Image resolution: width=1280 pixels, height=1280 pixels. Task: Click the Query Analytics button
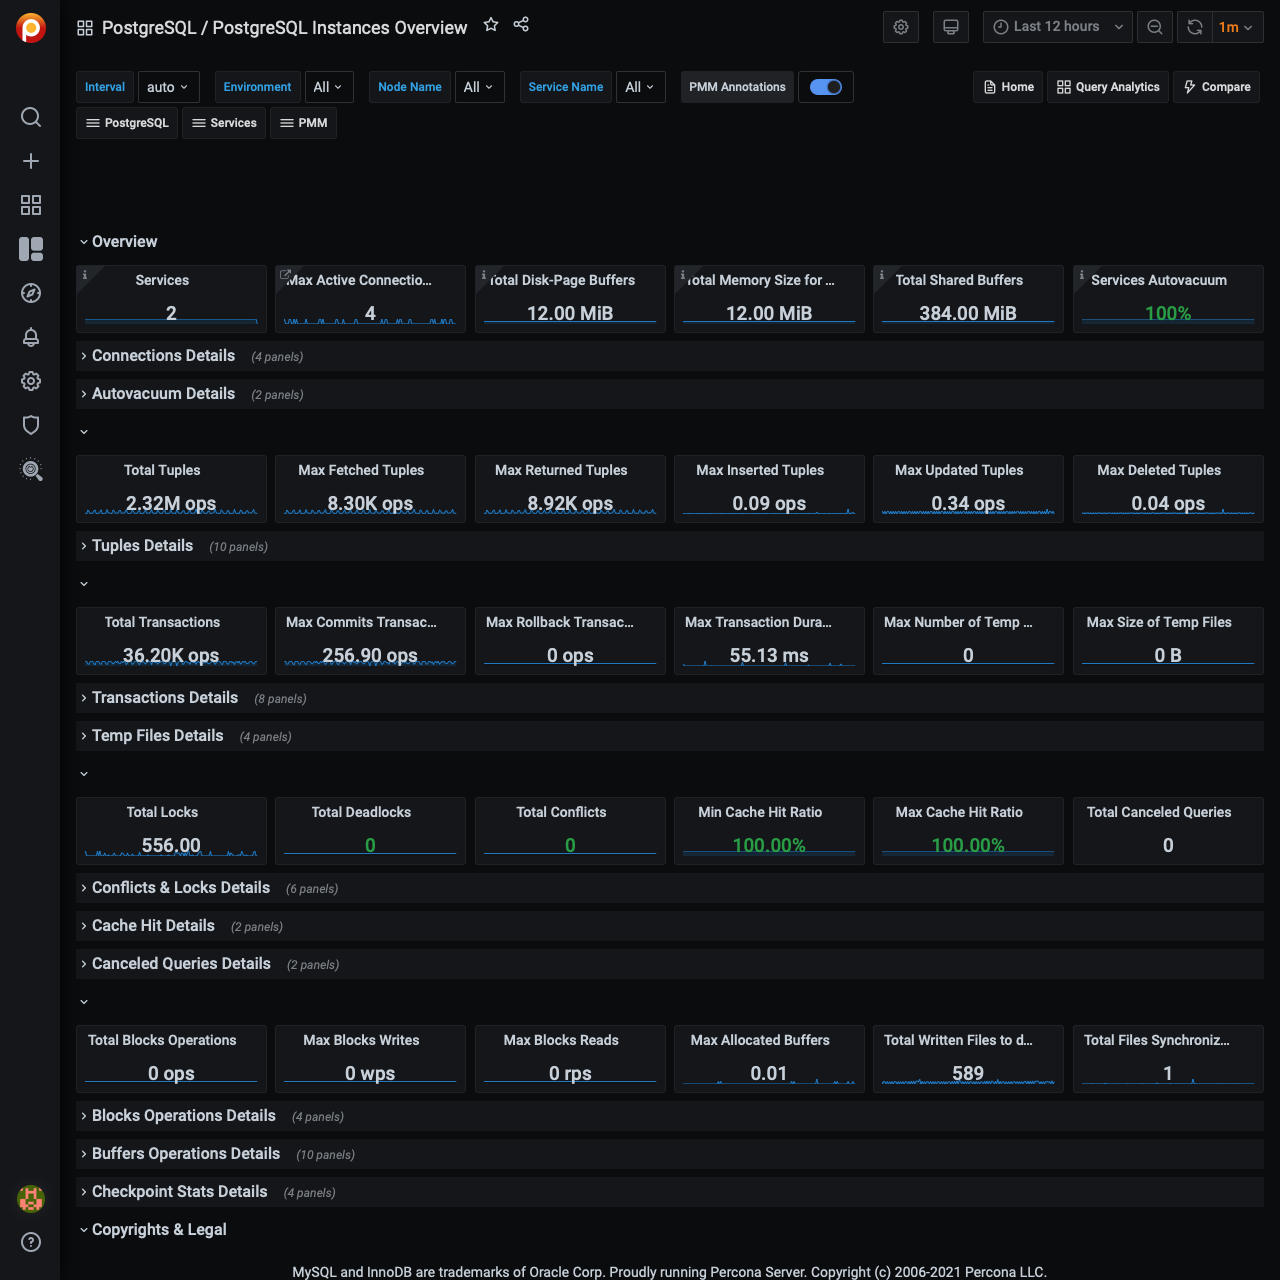point(1108,87)
